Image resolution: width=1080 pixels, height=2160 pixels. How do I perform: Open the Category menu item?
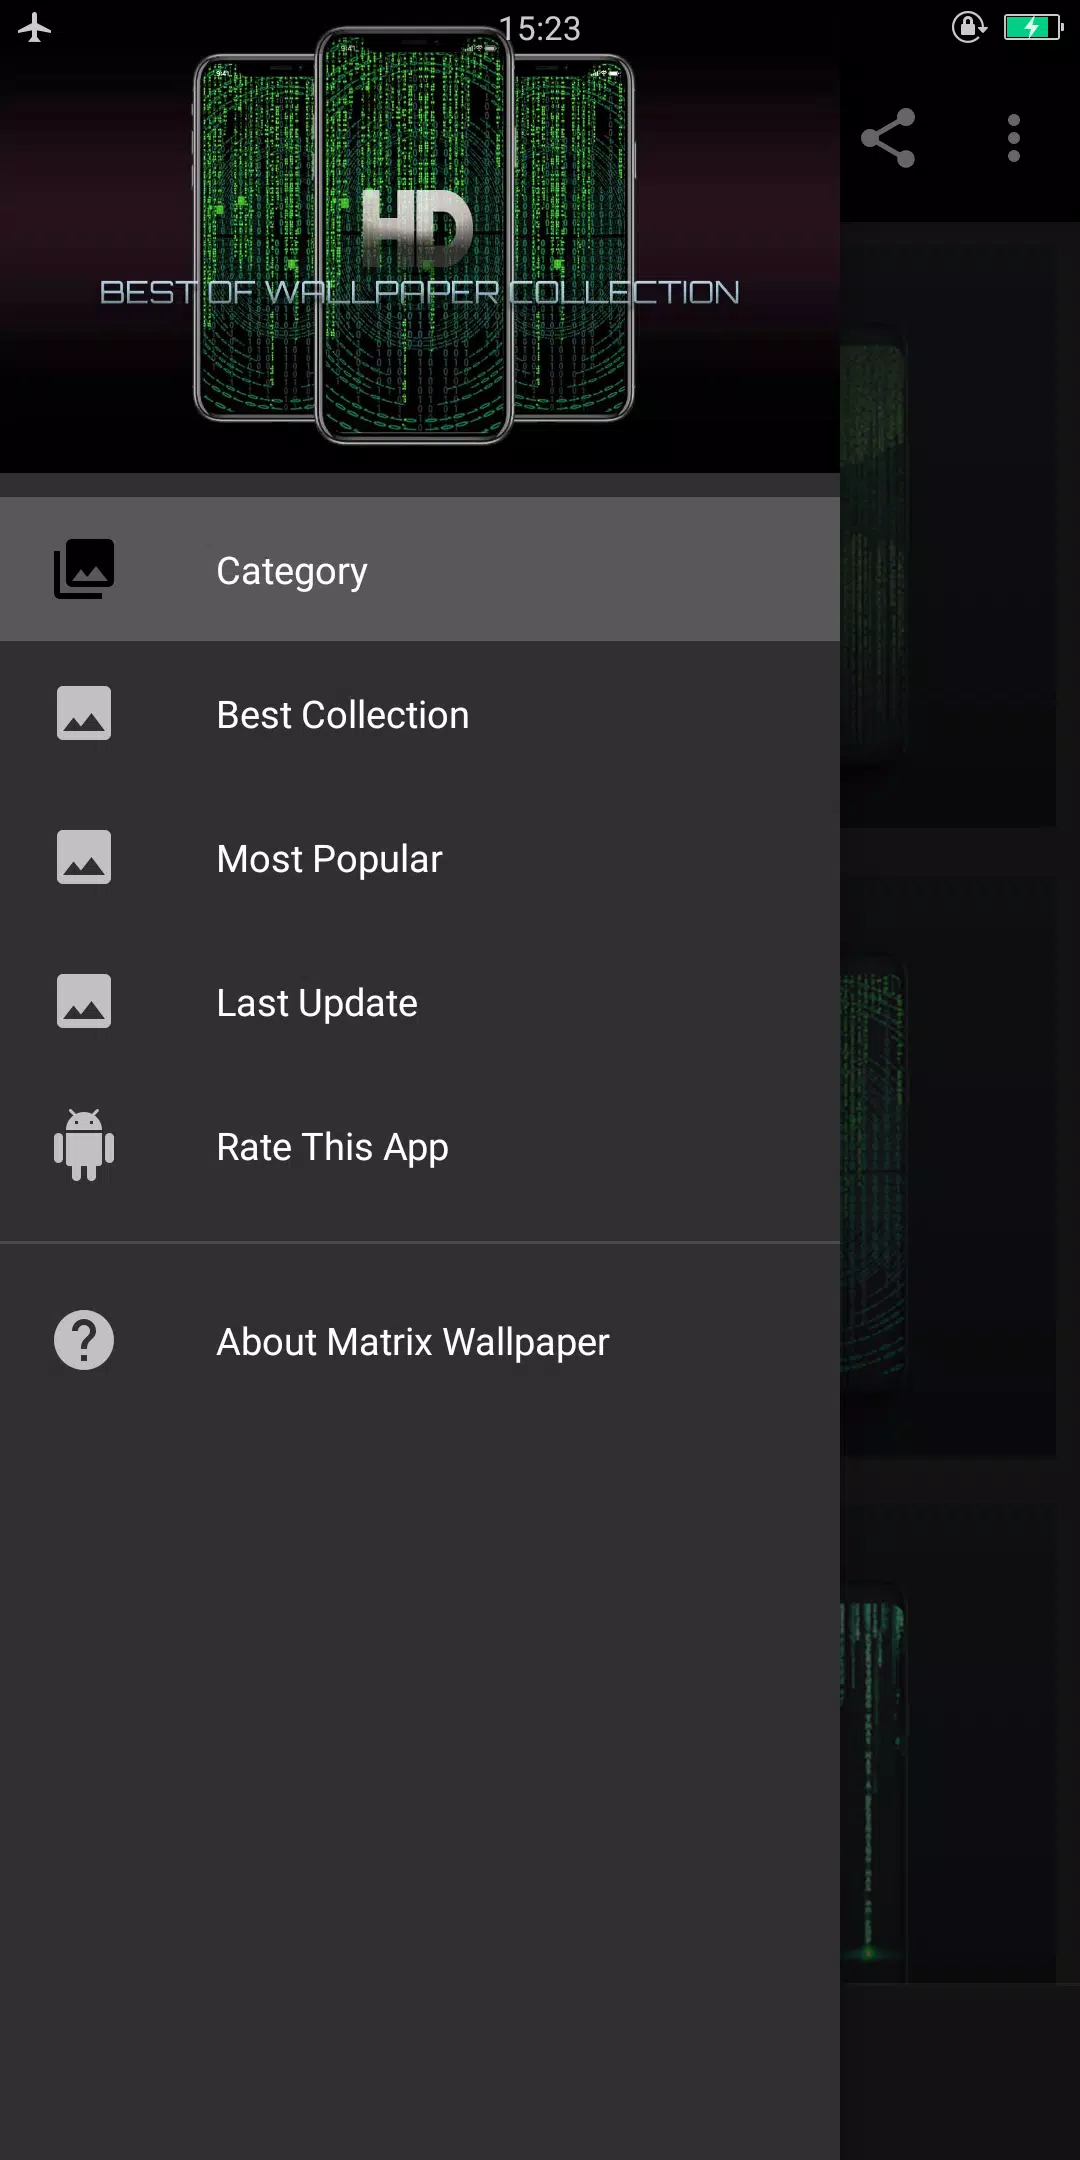point(420,570)
